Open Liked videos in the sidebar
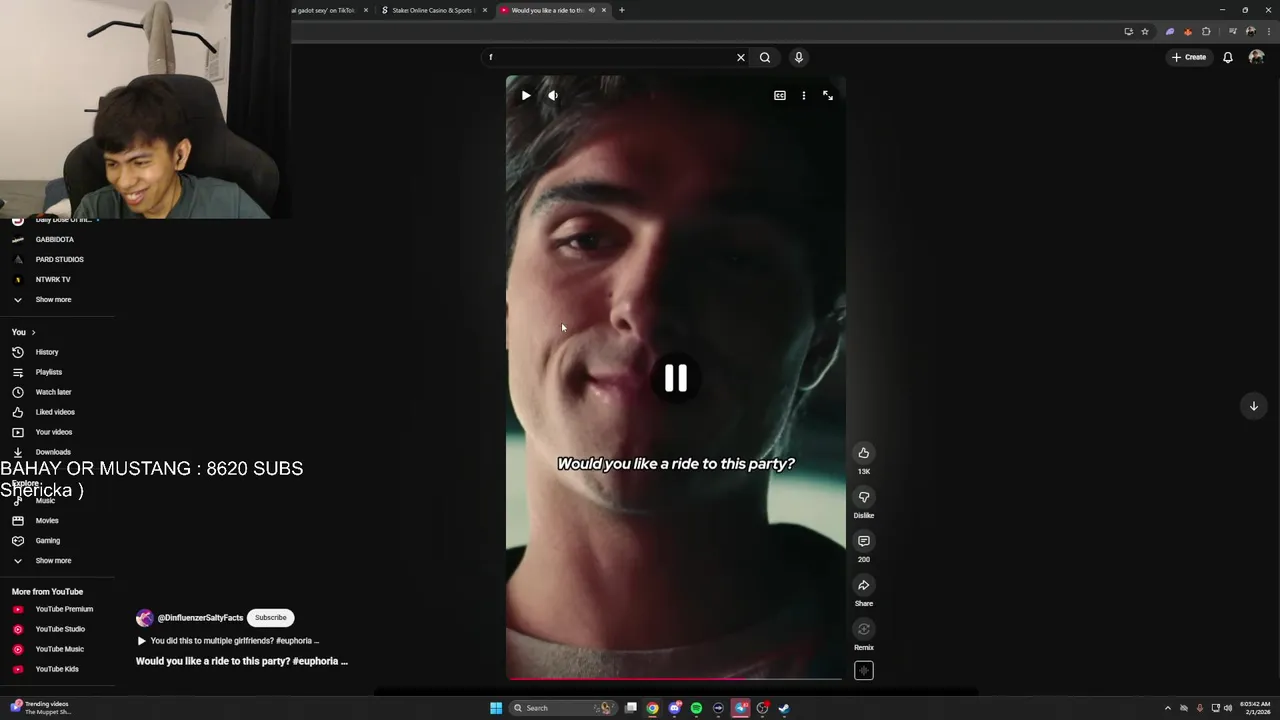 pyautogui.click(x=57, y=412)
